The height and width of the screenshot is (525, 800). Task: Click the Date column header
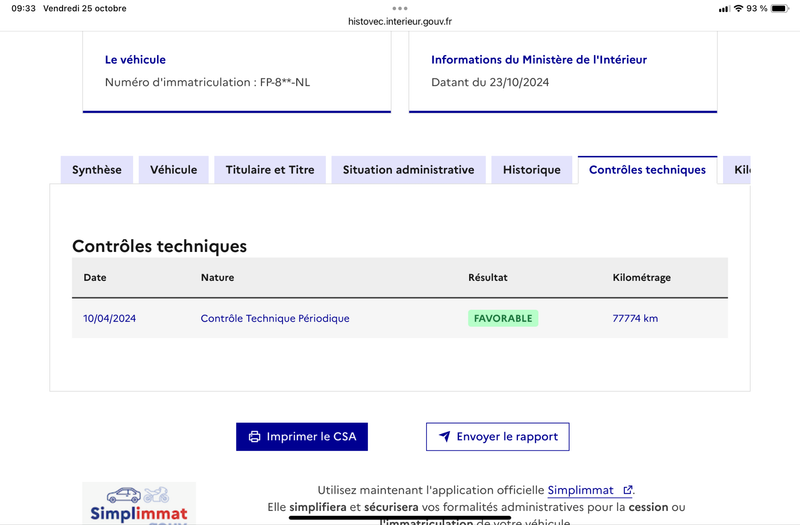(x=95, y=278)
